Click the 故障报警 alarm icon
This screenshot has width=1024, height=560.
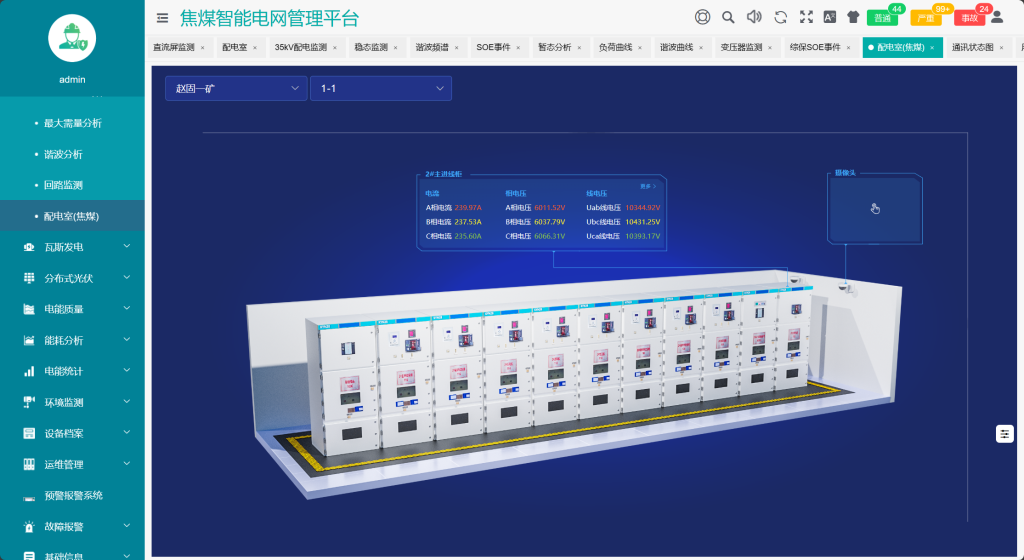coord(29,527)
